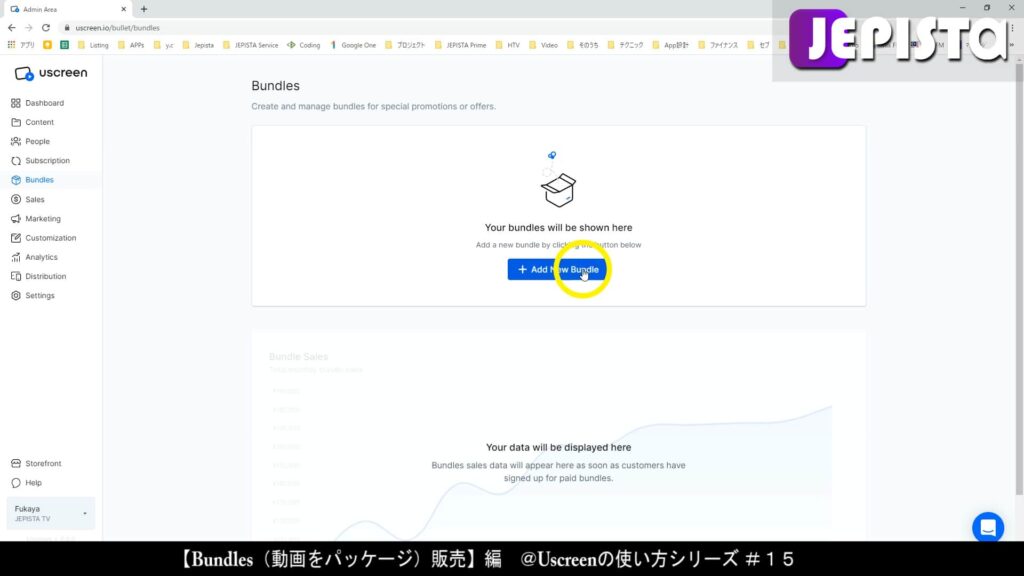Open Marketing megaphone icon
Viewport: 1024px width, 576px height.
(16, 219)
